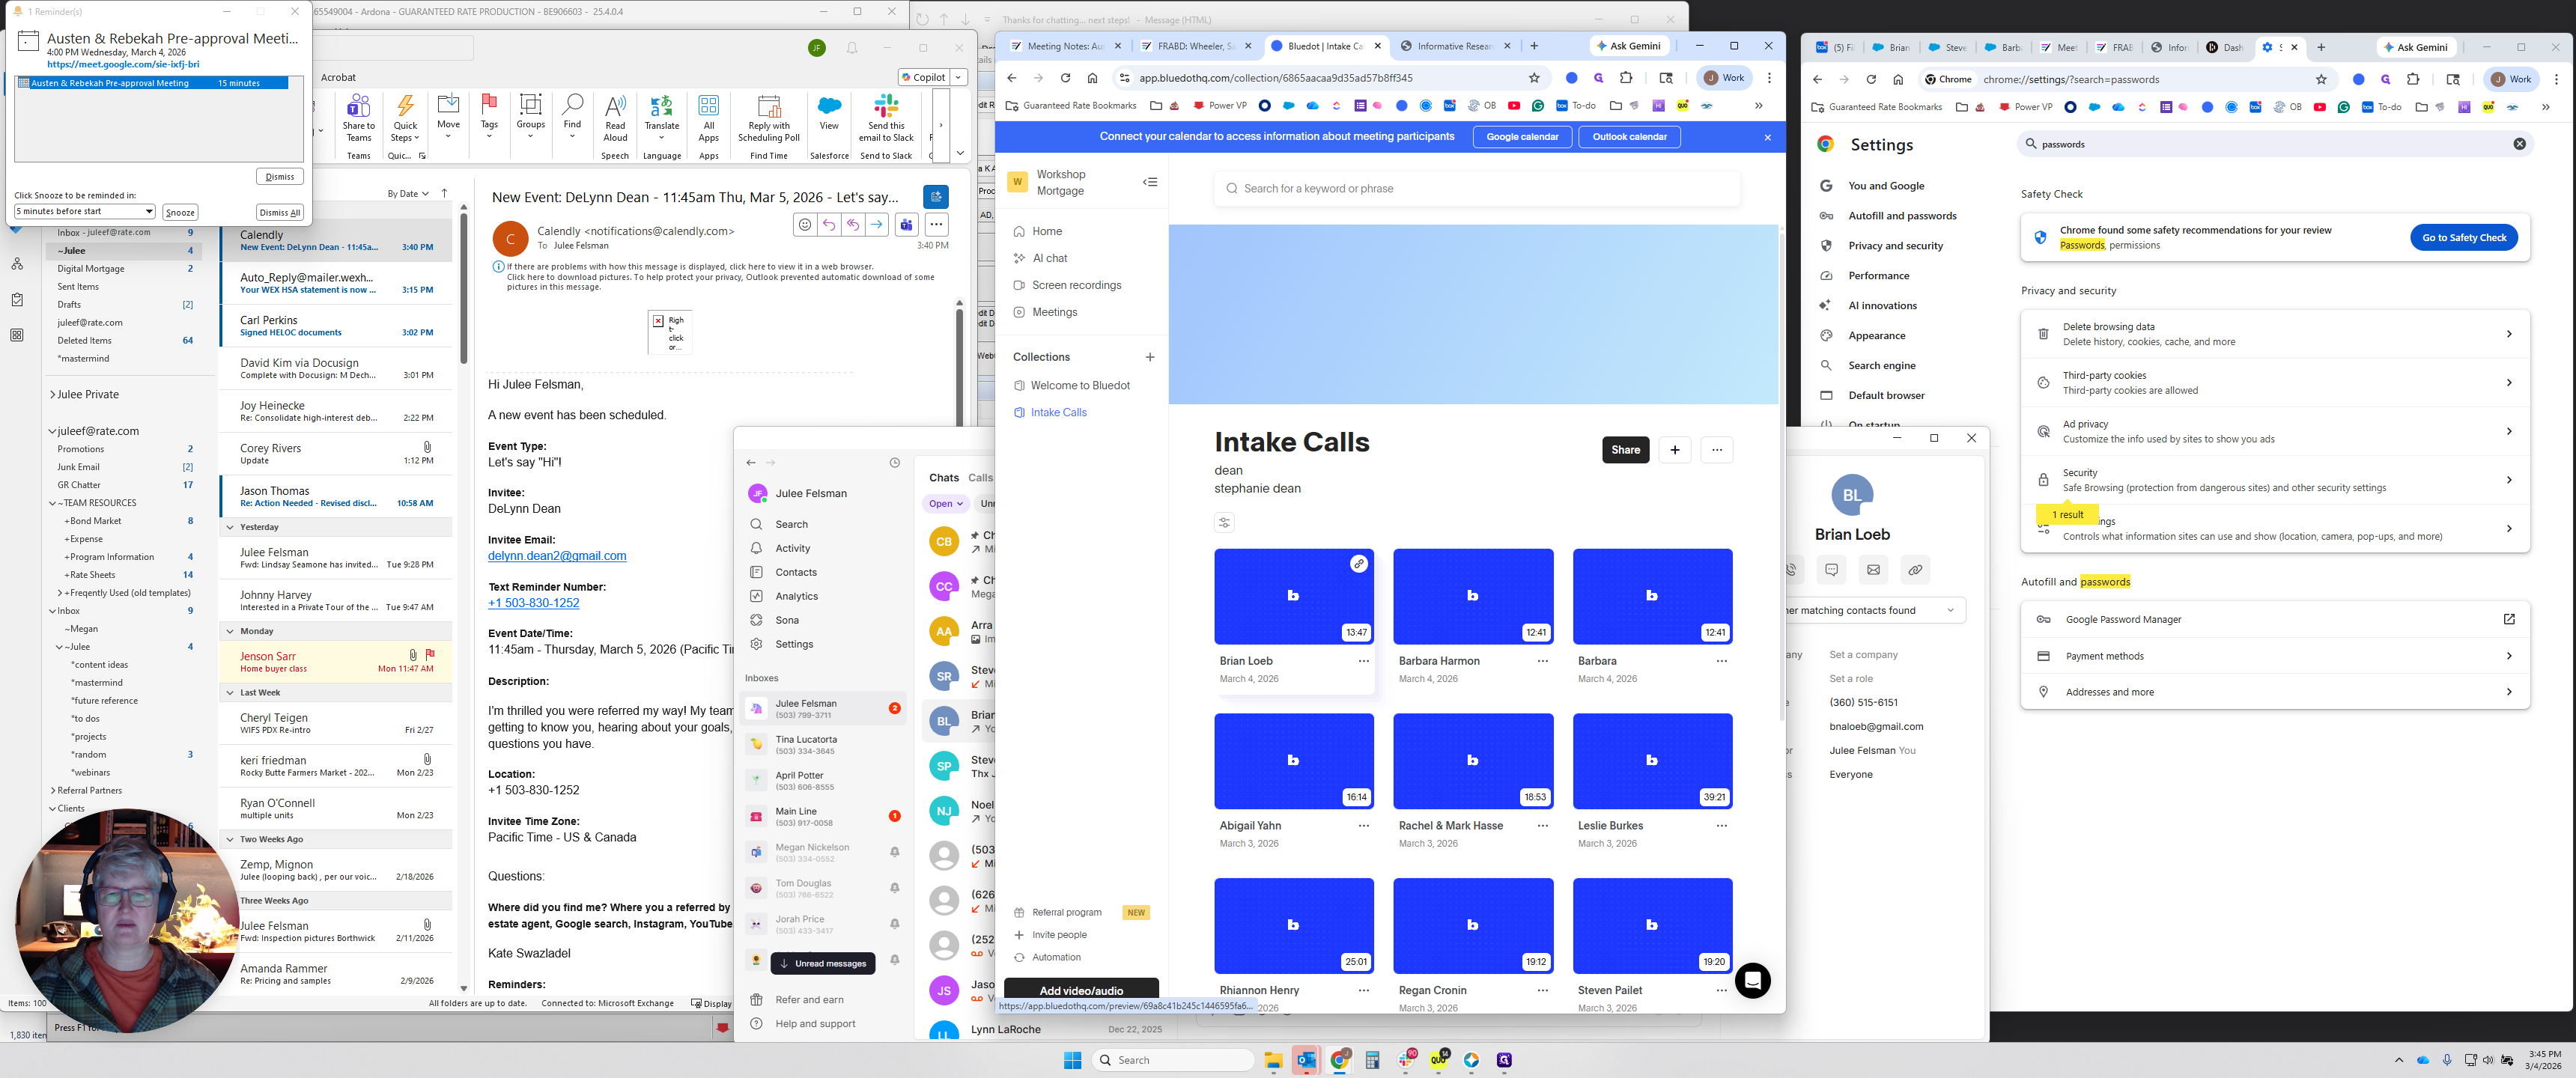Click Read Aloud in Outlook ribbon
The height and width of the screenshot is (1078, 2576).
[615, 118]
